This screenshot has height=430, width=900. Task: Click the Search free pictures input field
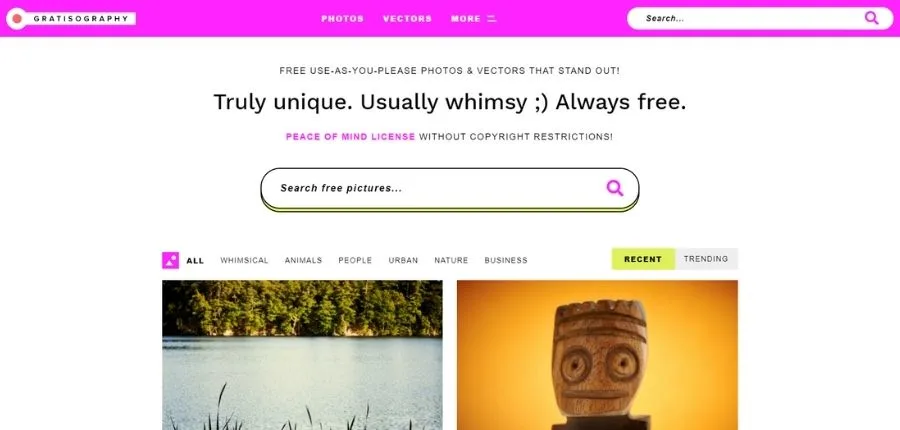click(x=449, y=188)
